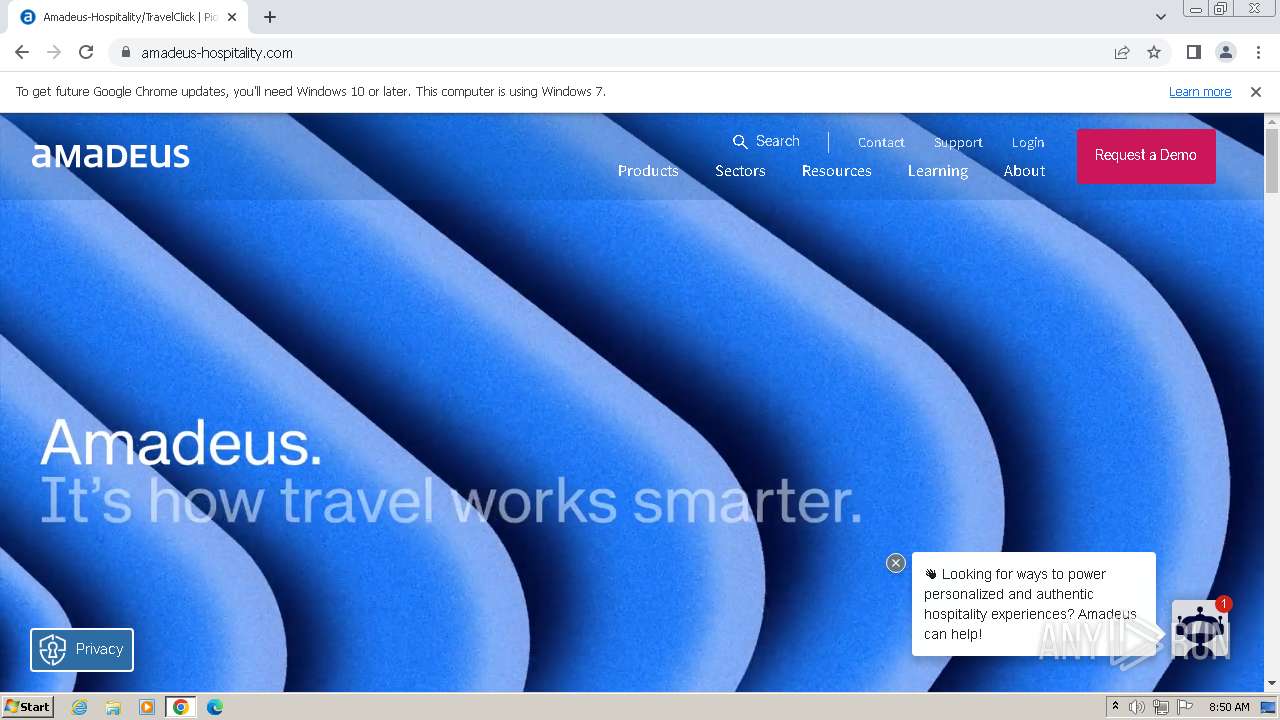Open a new tab with the plus button

270,16
